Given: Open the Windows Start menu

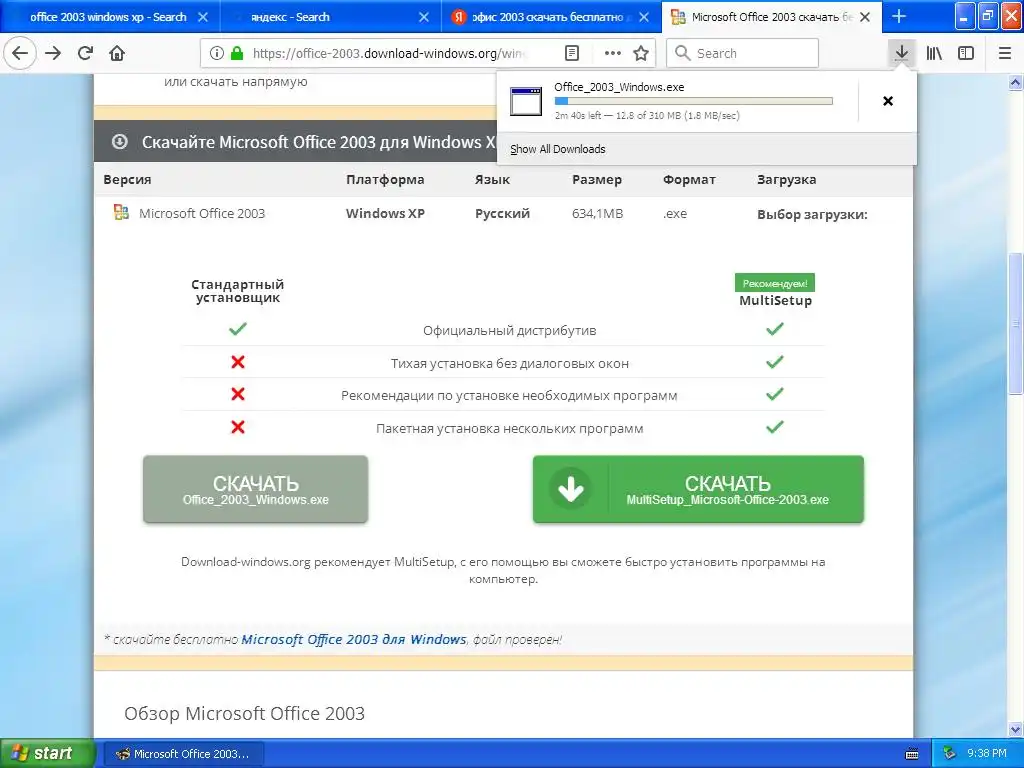Looking at the screenshot, I should (47, 753).
